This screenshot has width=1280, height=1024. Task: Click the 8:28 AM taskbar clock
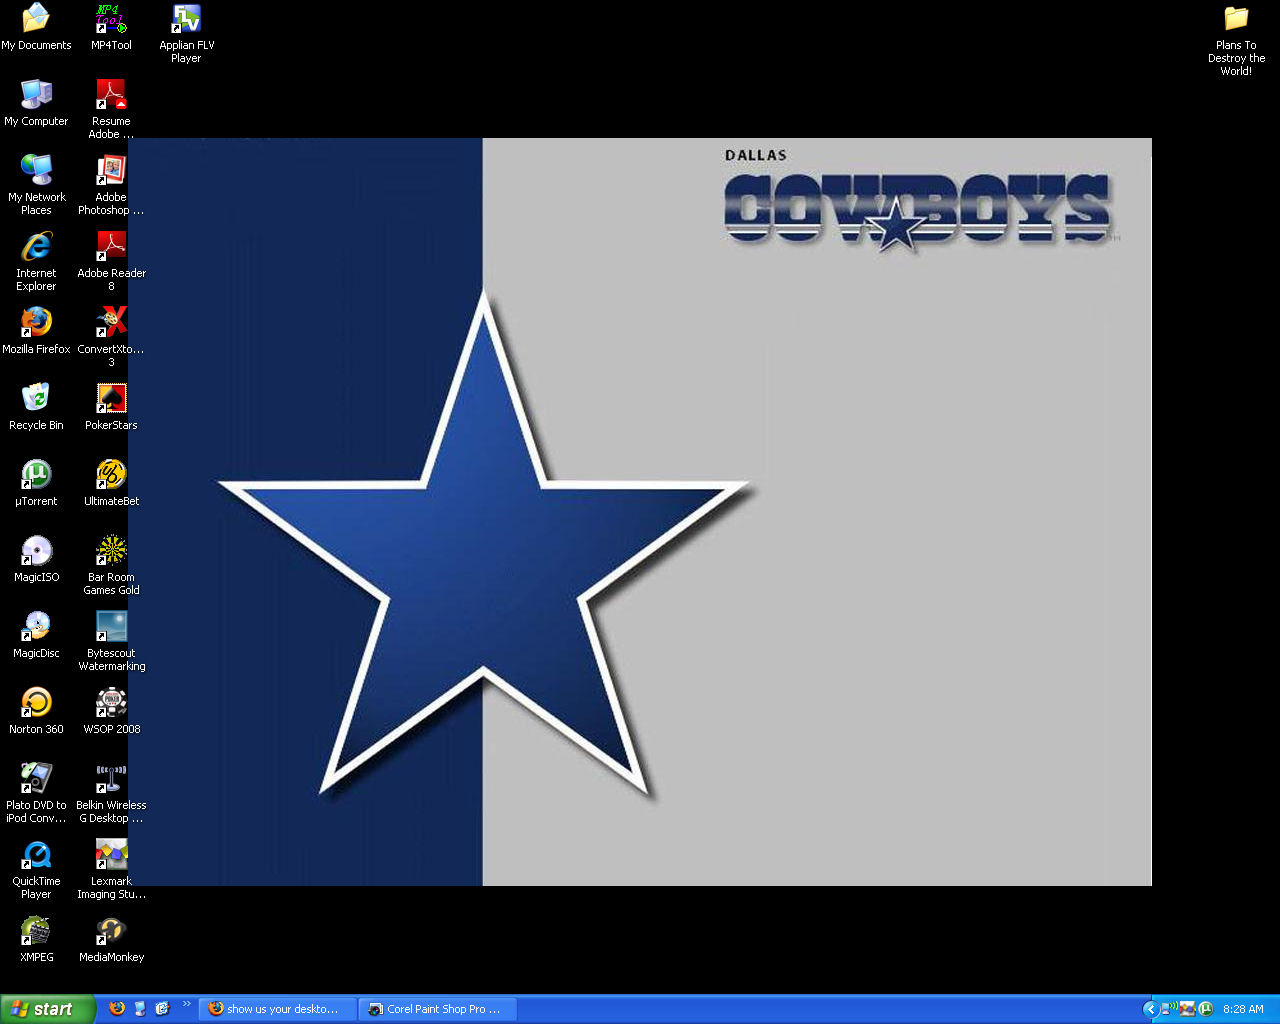point(1243,1009)
